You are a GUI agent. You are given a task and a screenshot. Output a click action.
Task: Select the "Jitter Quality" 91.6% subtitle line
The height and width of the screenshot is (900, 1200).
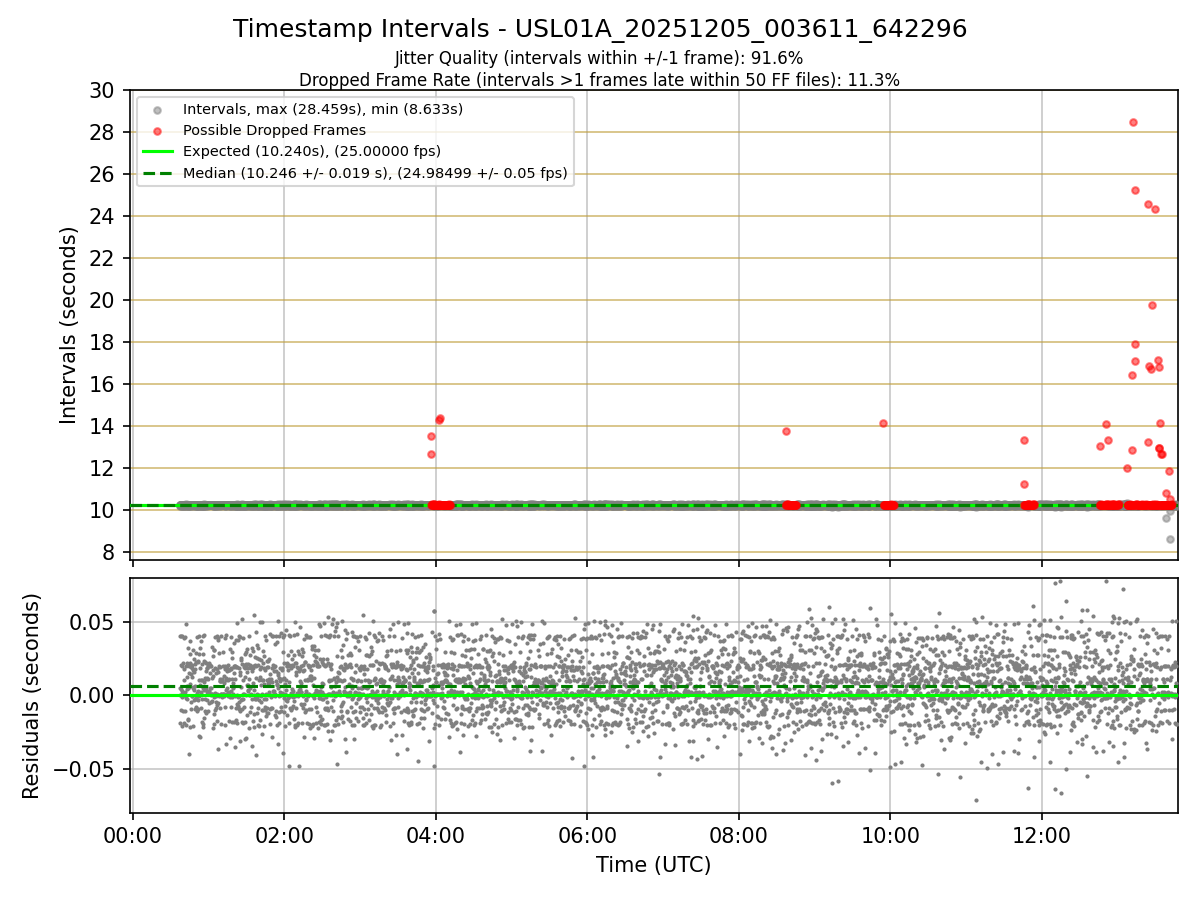(599, 58)
